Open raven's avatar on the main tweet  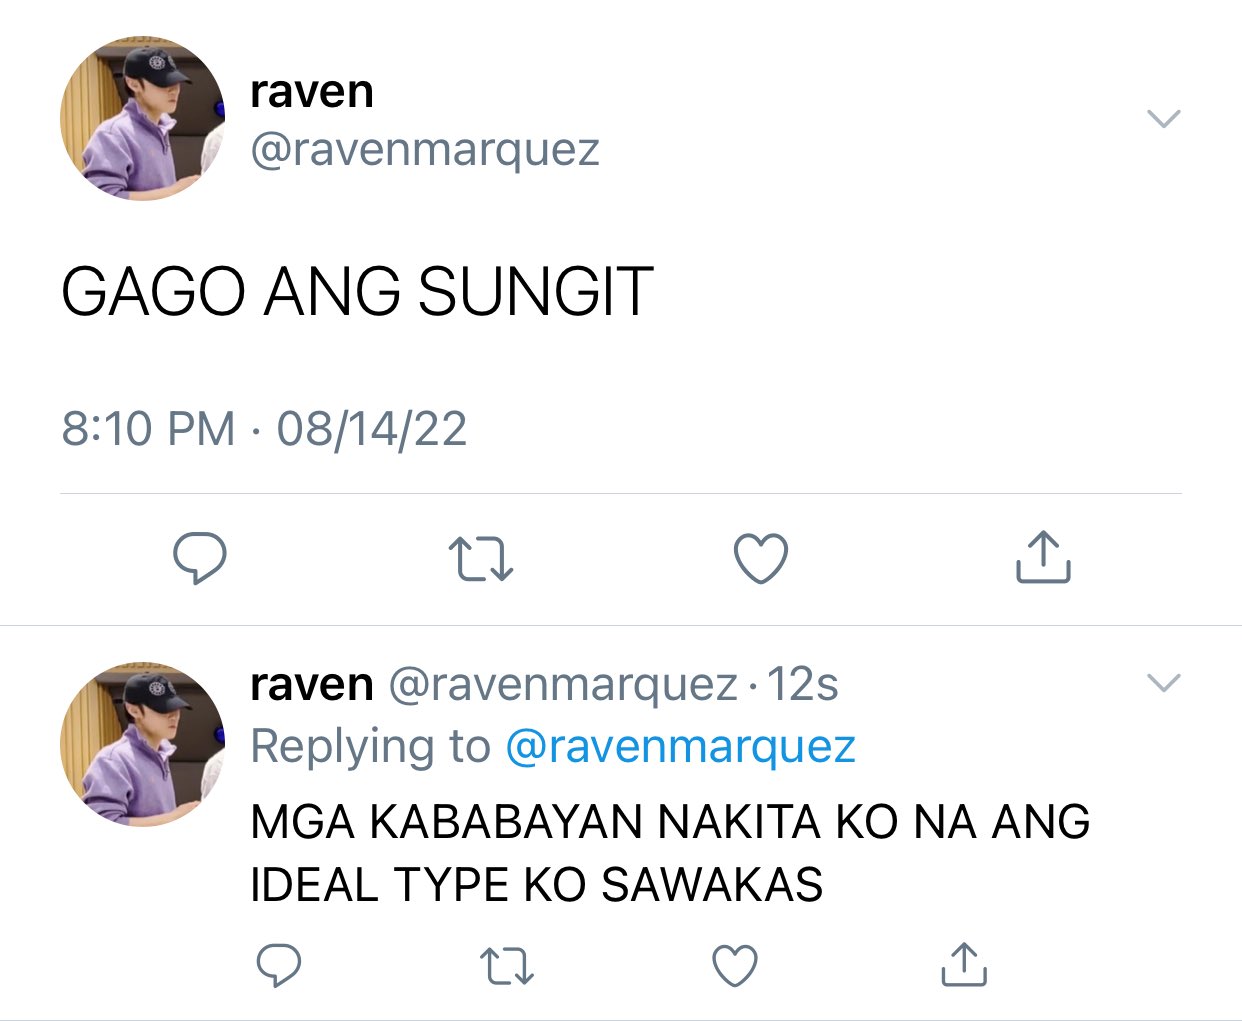[x=142, y=119]
